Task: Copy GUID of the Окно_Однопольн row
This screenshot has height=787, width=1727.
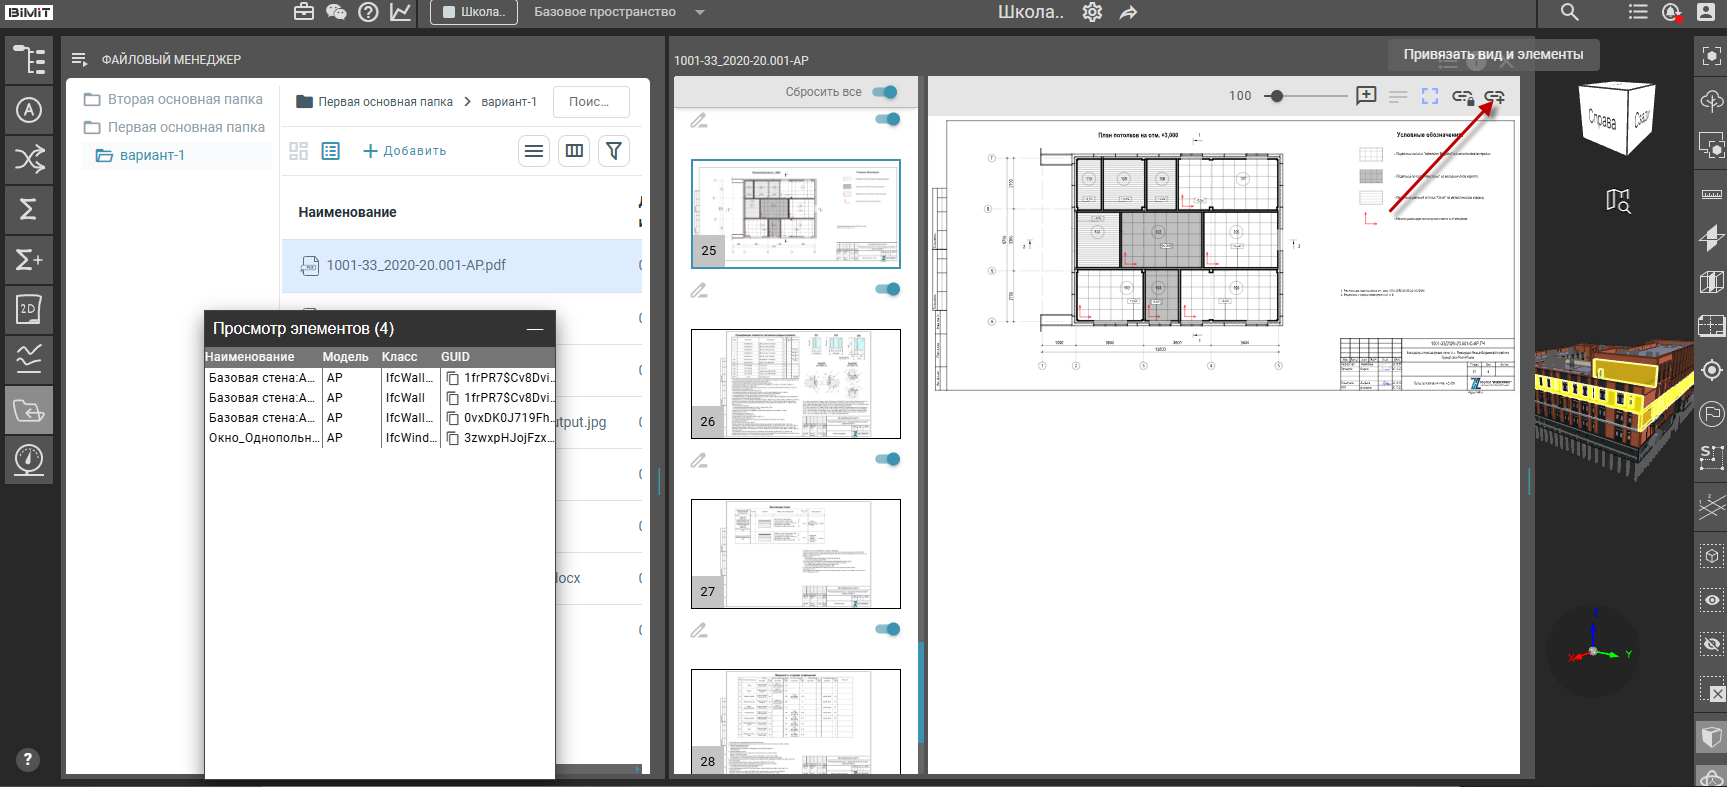Action: (x=453, y=438)
